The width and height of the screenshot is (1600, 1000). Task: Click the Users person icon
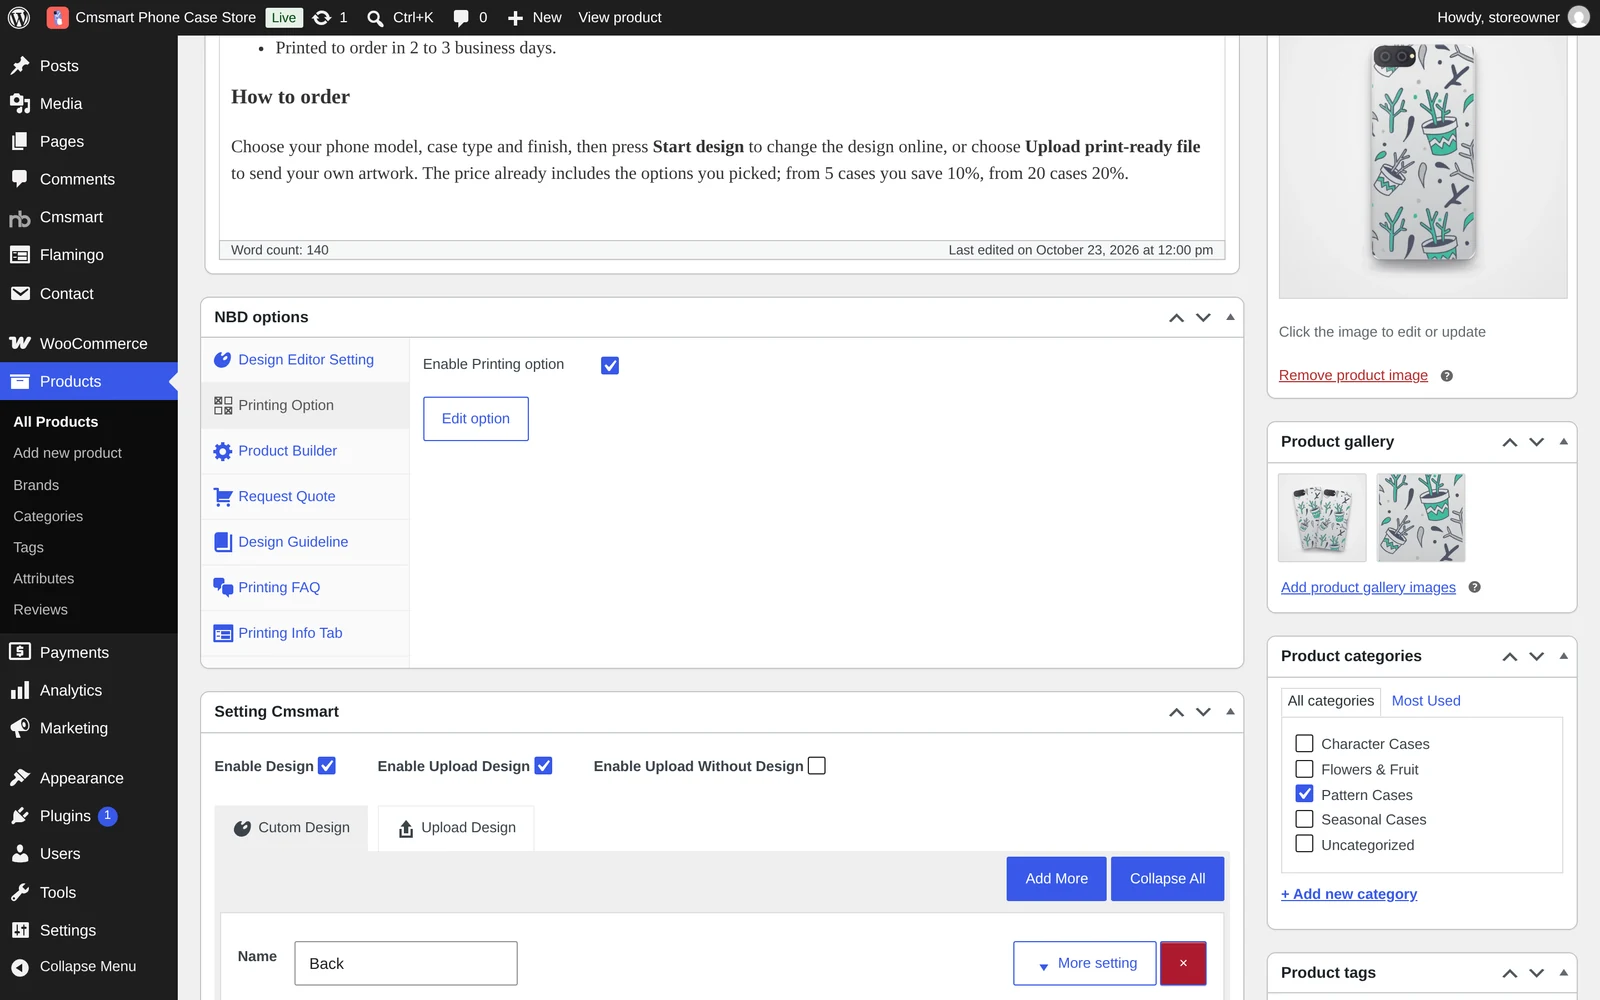point(20,854)
